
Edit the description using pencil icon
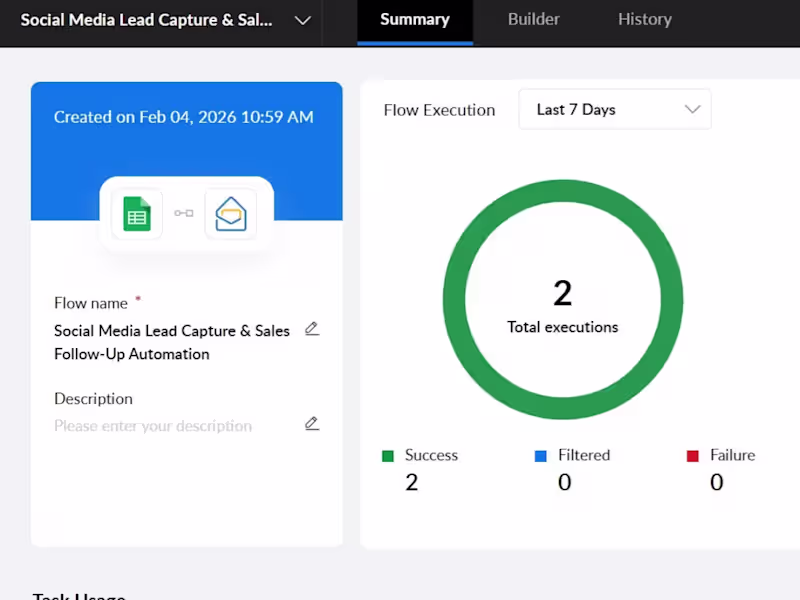click(312, 423)
